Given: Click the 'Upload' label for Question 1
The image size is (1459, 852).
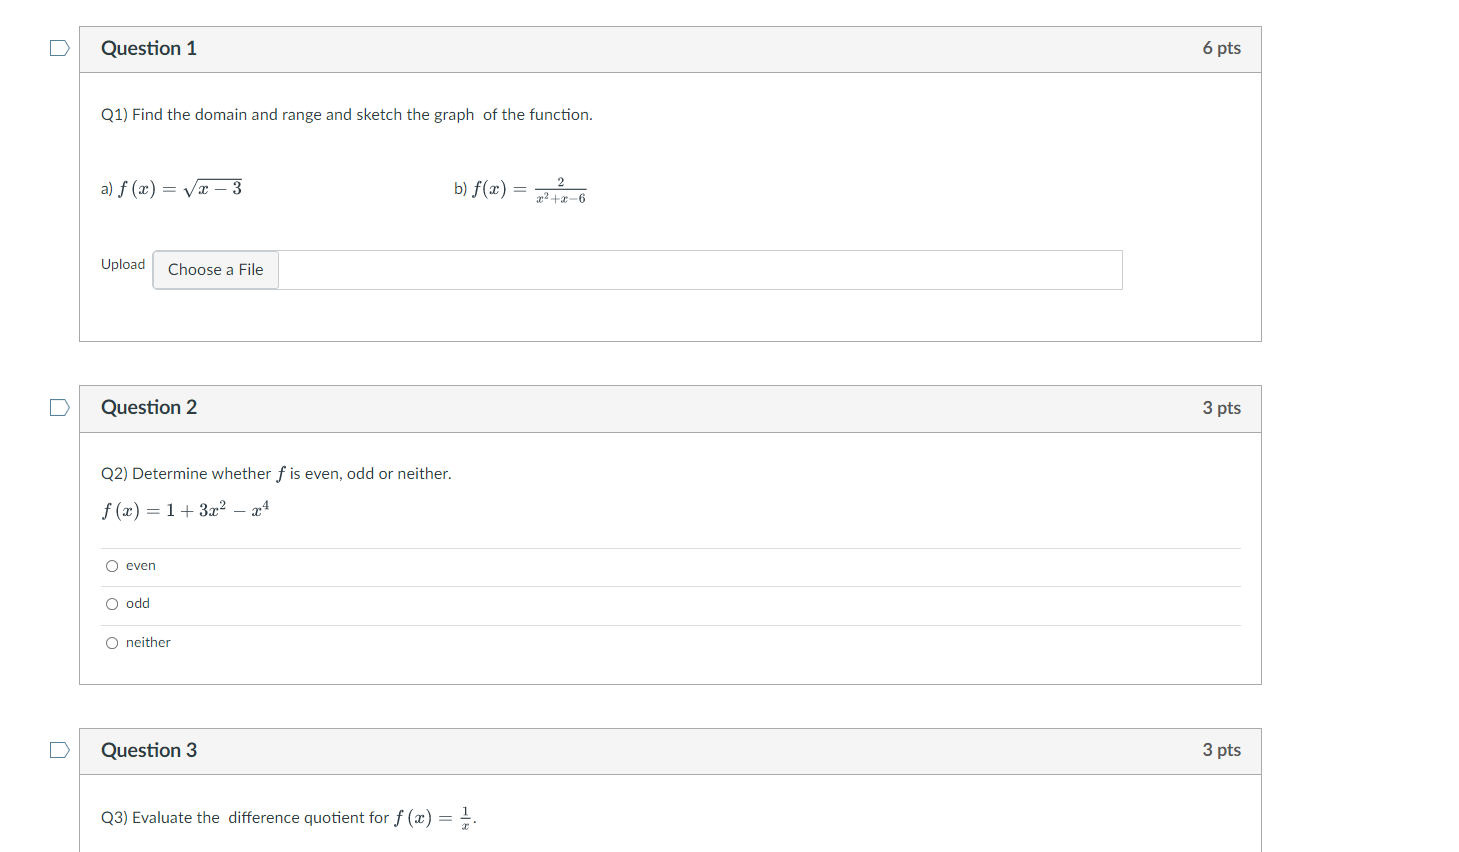Looking at the screenshot, I should tap(122, 264).
